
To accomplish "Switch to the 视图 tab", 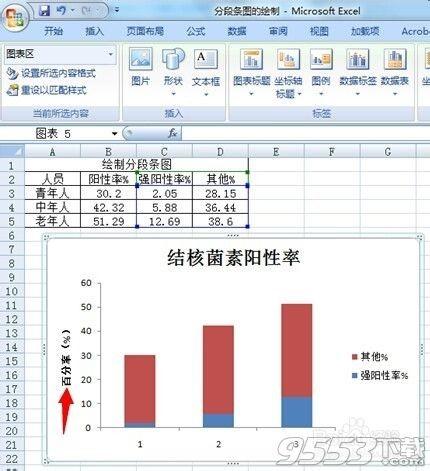I will click(319, 31).
